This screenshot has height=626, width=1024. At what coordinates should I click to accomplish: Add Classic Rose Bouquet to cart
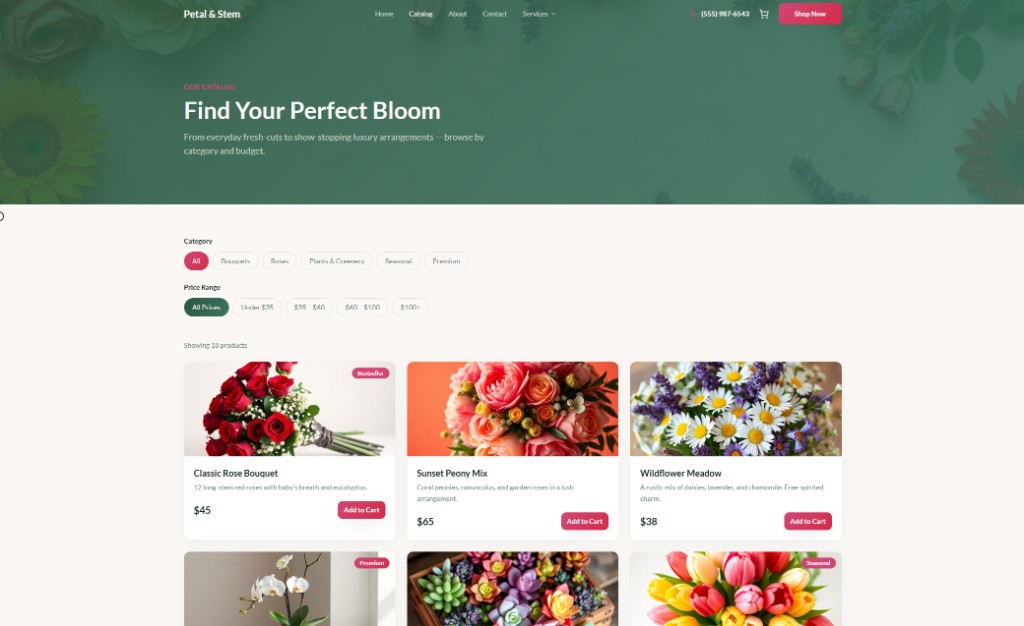click(x=361, y=510)
